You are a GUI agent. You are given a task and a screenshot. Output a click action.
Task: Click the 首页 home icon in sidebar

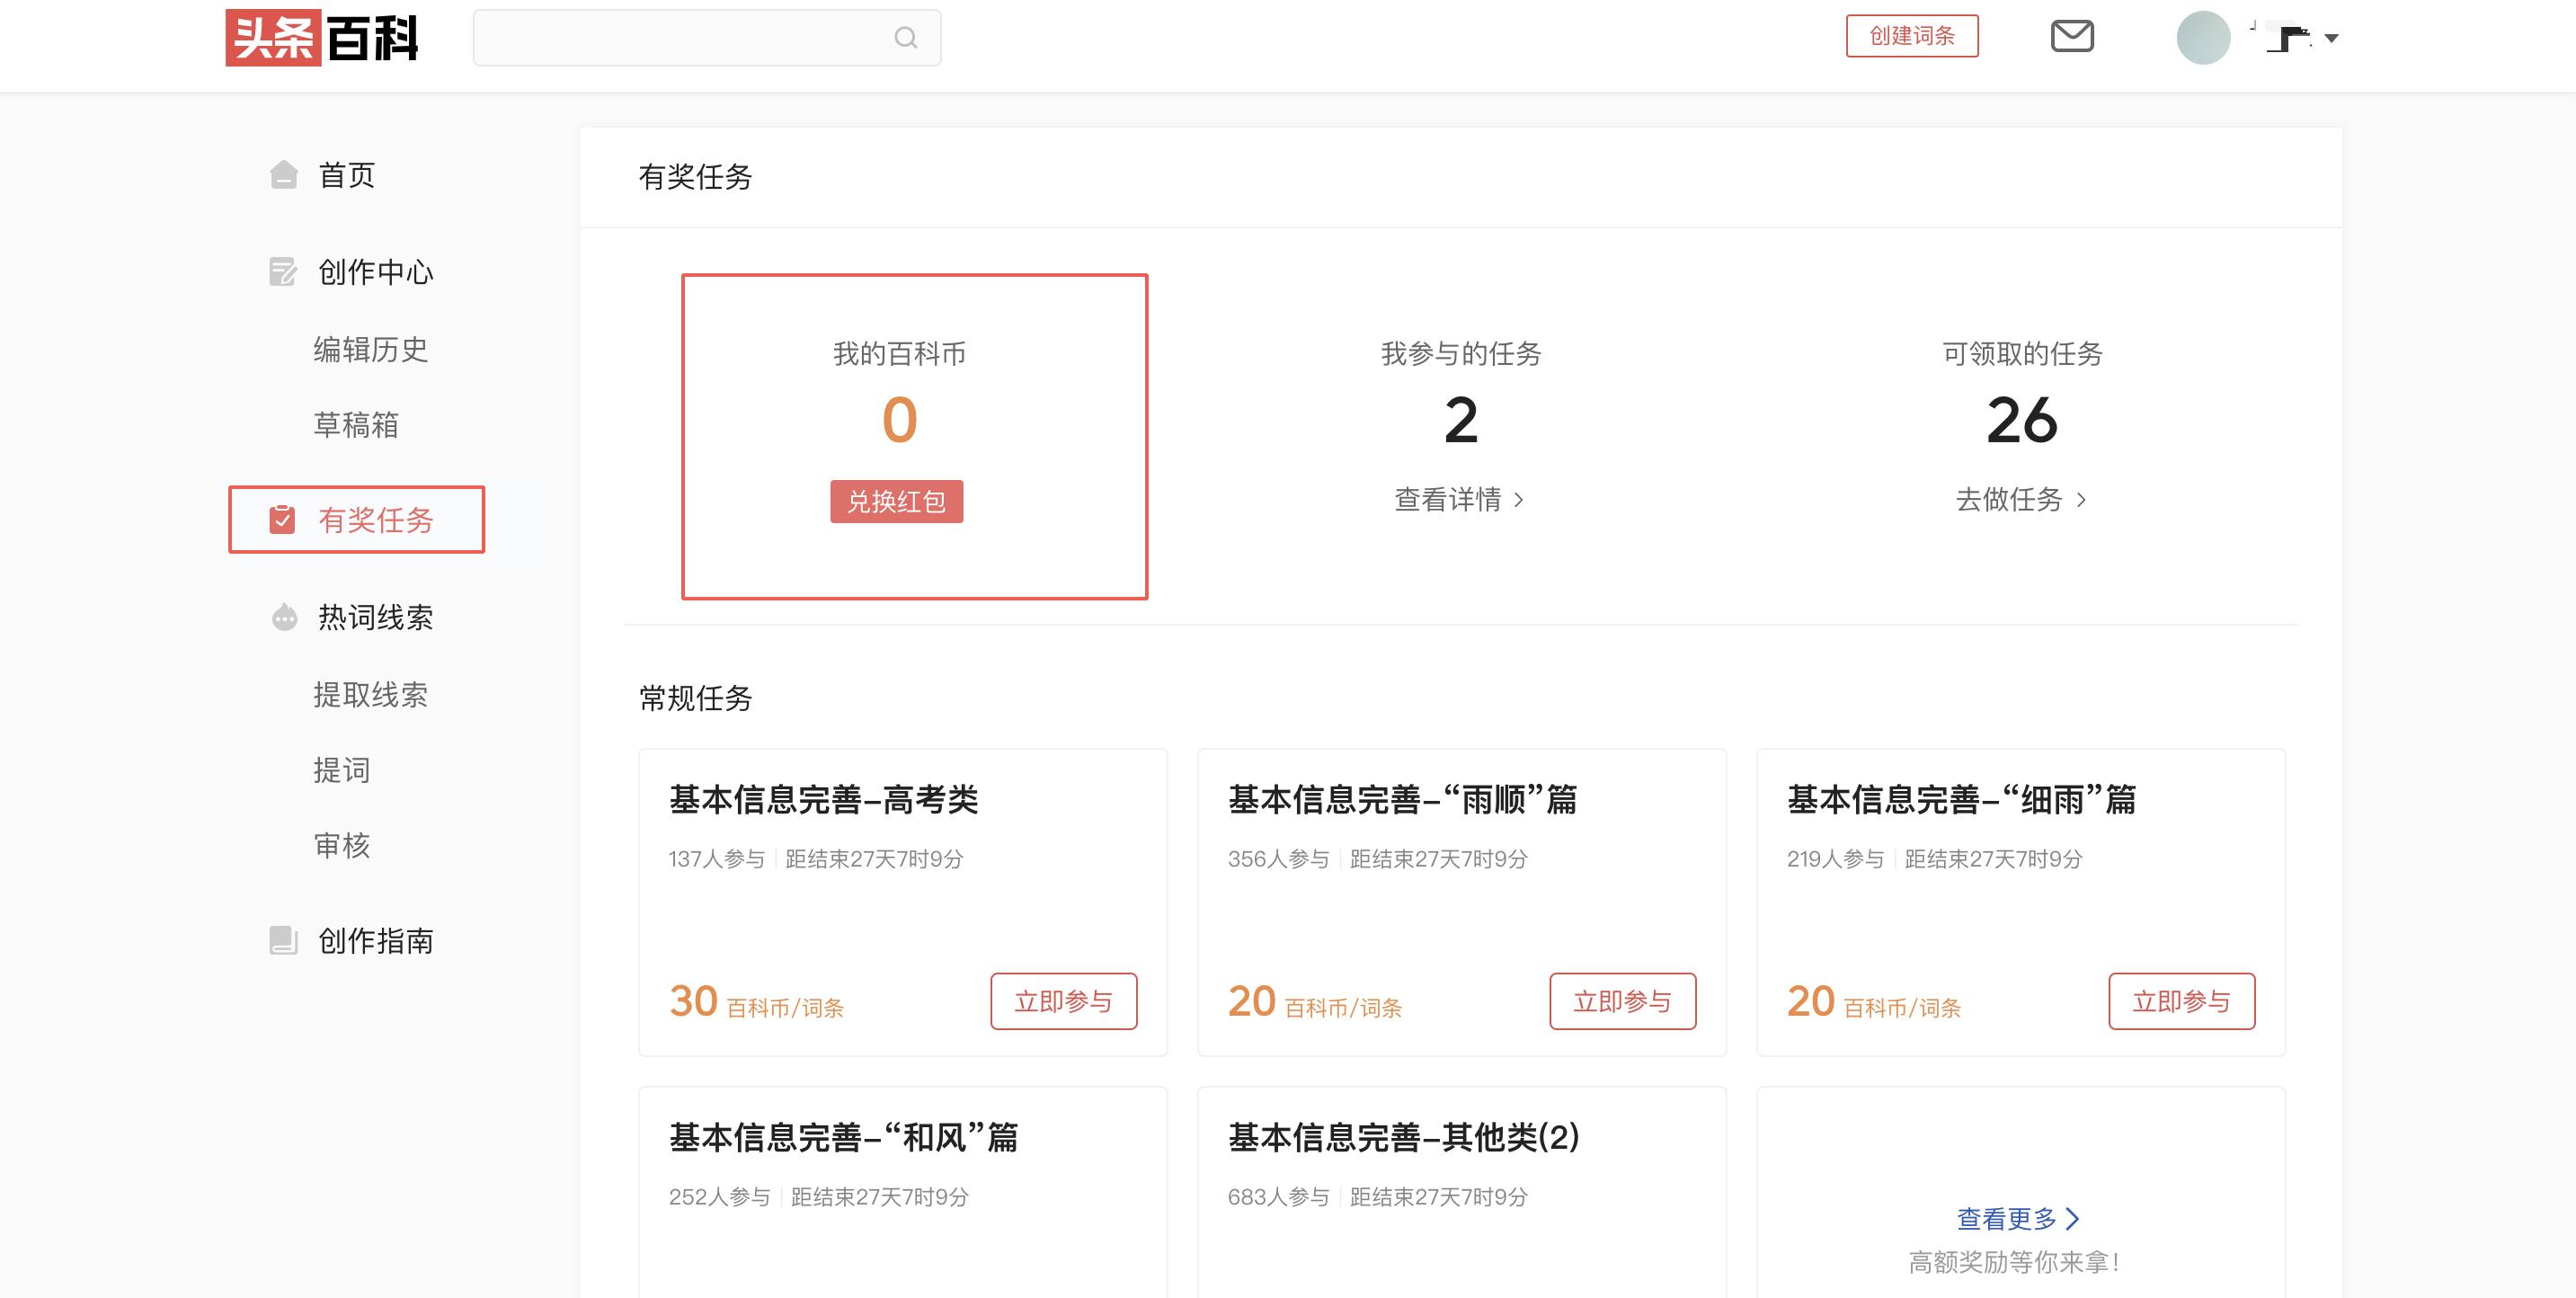283,175
